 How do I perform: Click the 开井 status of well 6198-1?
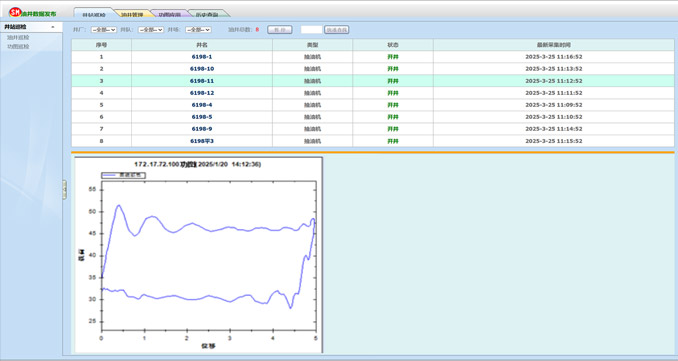pyautogui.click(x=393, y=57)
